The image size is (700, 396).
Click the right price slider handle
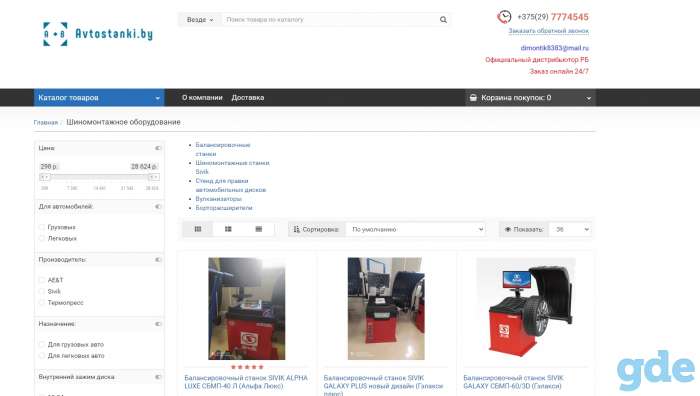click(x=154, y=177)
